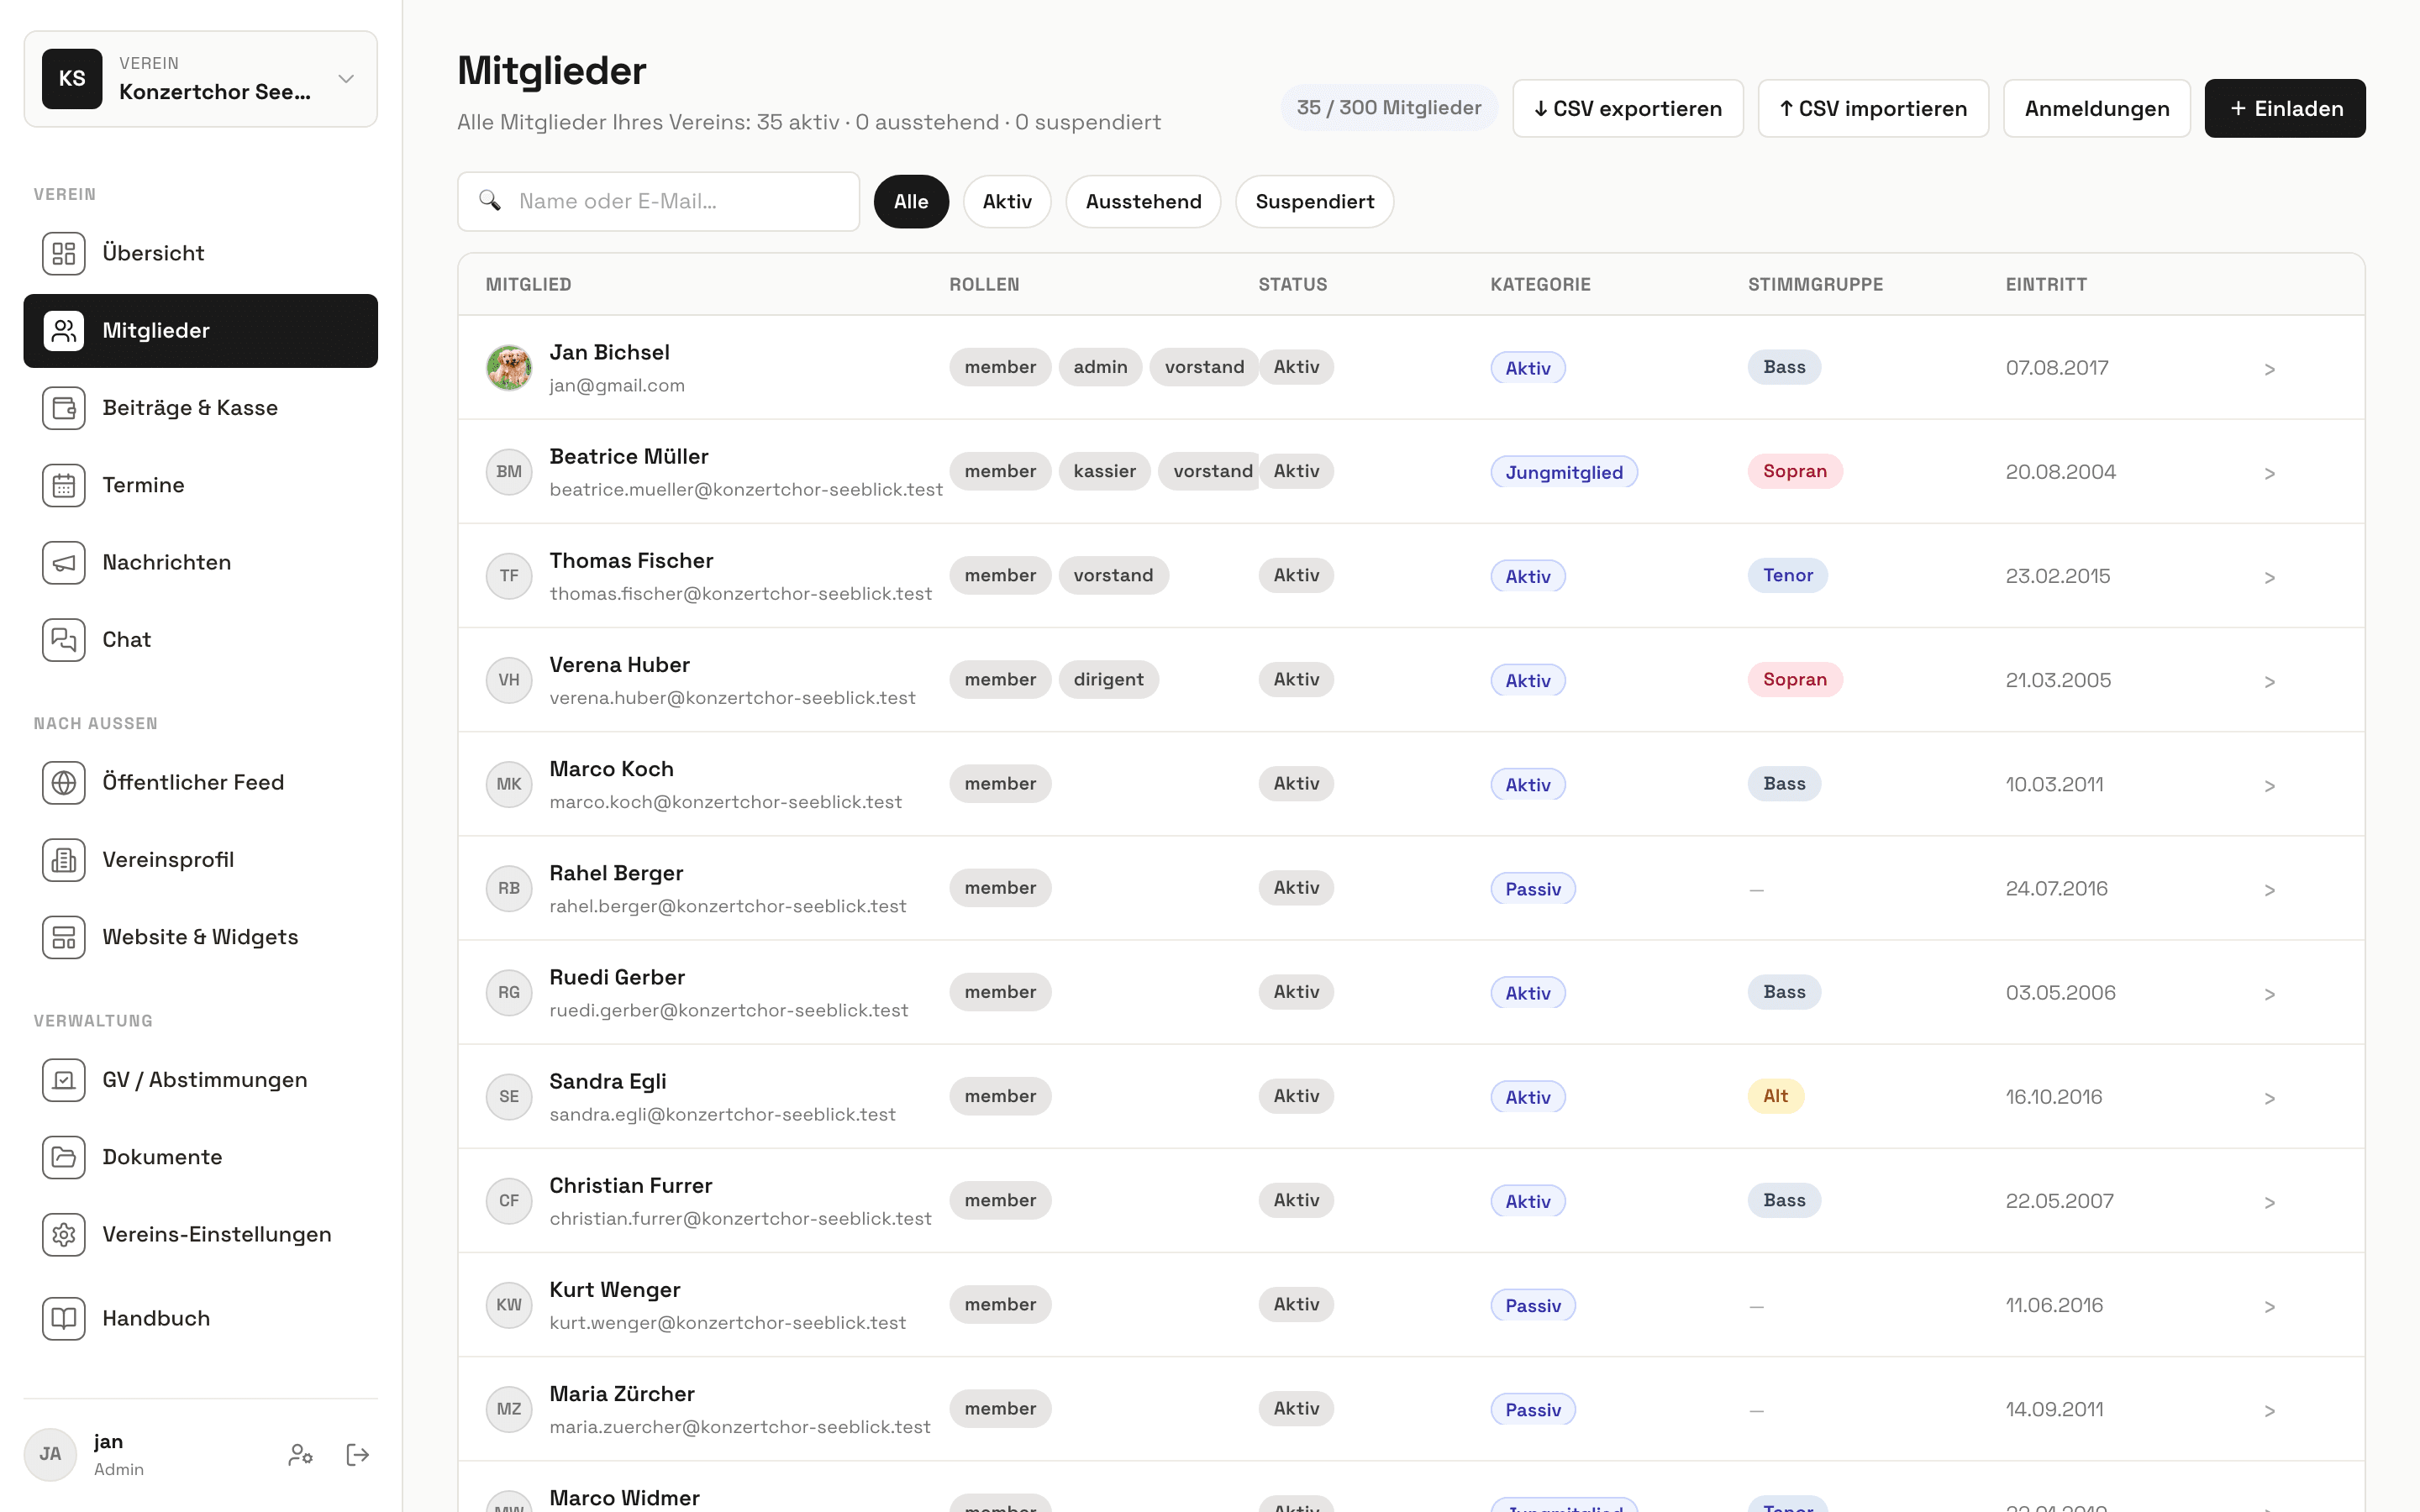
Task: Click the Website & Widgets layout icon
Action: [64, 937]
